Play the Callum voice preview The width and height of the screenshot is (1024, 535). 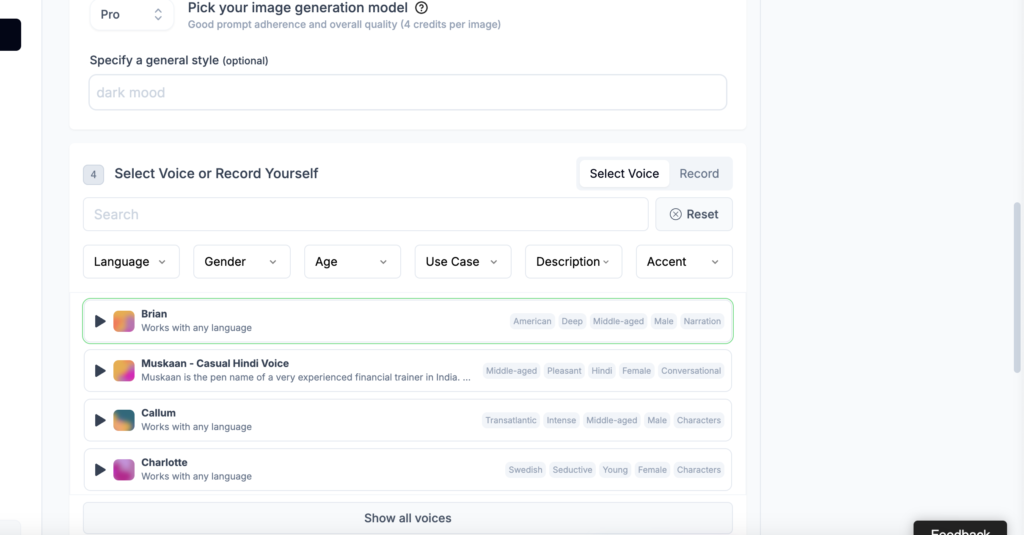coord(100,420)
